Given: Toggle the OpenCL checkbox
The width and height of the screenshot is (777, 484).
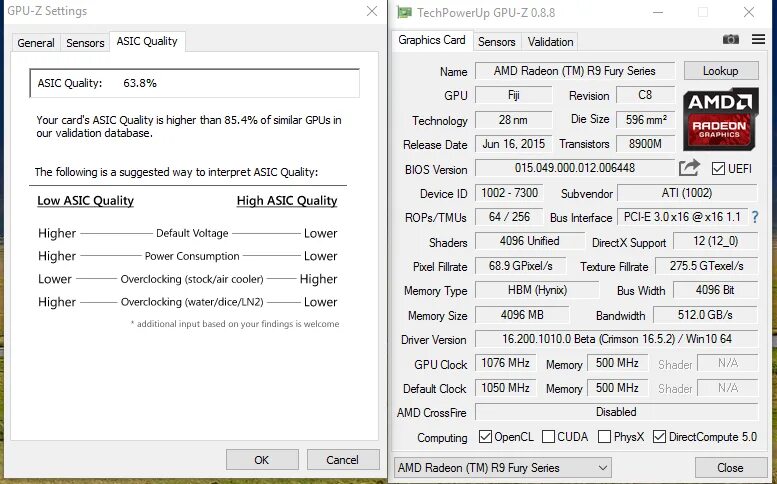Looking at the screenshot, I should tap(485, 436).
